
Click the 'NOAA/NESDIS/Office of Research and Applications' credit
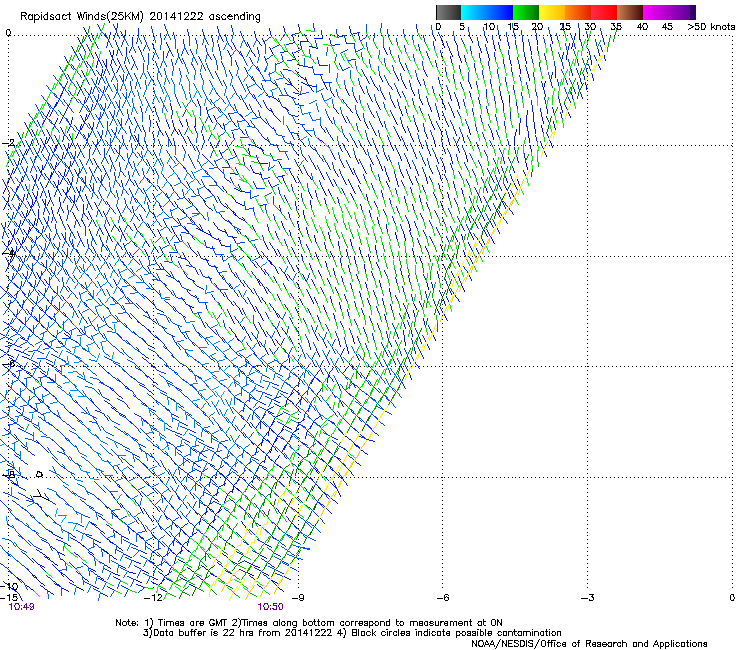click(589, 644)
